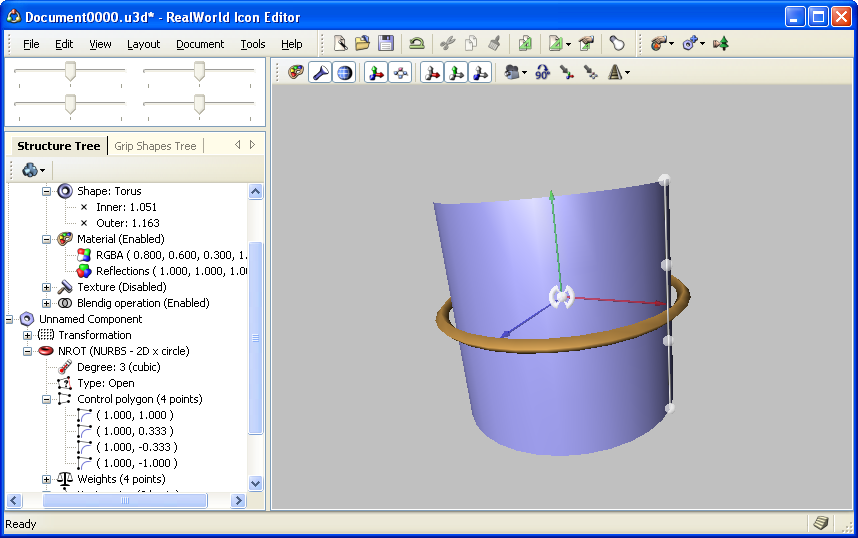Open the Help menu

pyautogui.click(x=292, y=44)
